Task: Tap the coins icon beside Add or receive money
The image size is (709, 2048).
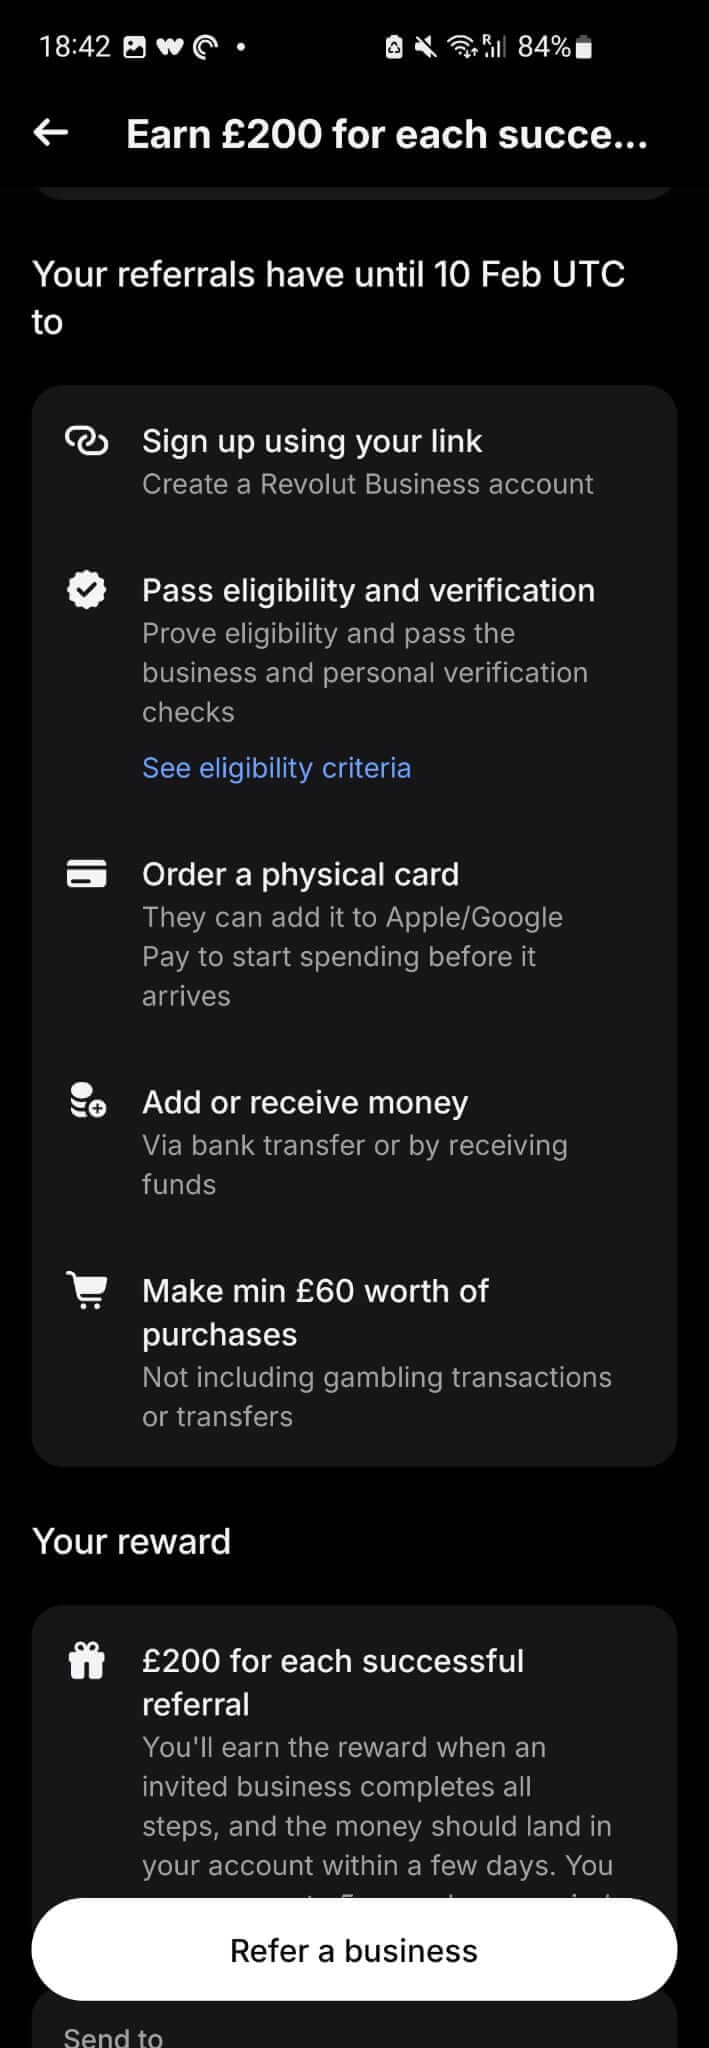Action: 87,1101
